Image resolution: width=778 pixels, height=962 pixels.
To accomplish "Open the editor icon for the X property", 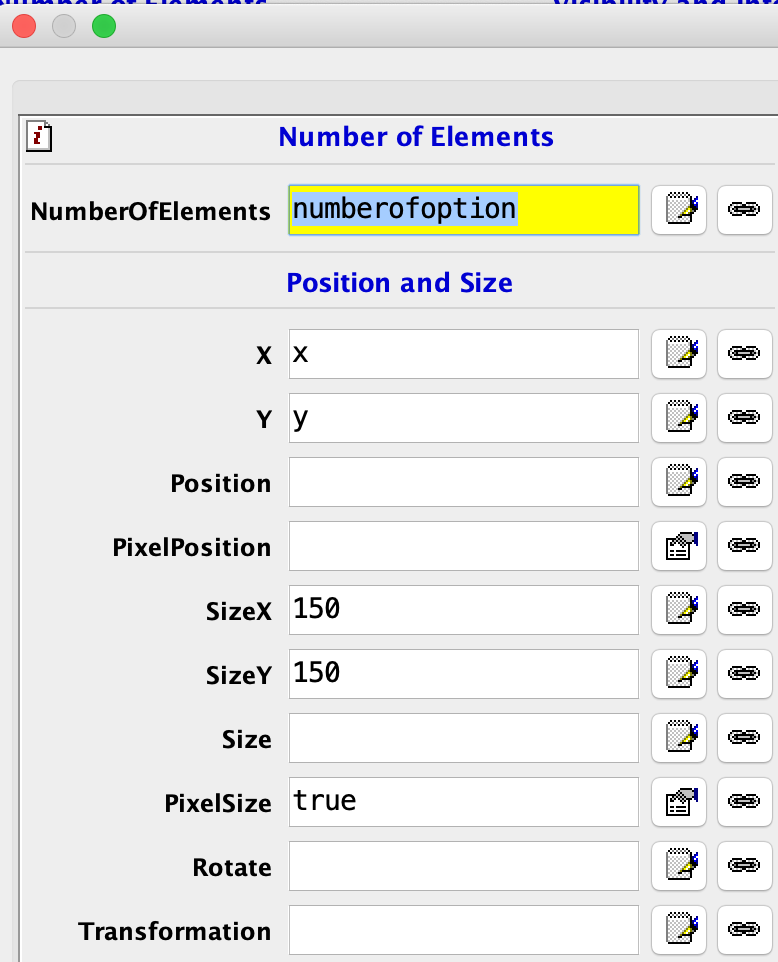I will [679, 354].
